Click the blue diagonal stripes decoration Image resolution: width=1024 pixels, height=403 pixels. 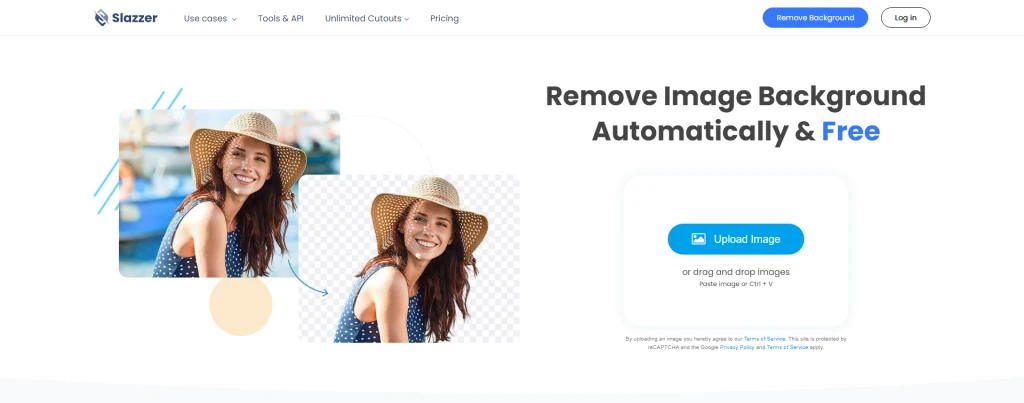(138, 152)
